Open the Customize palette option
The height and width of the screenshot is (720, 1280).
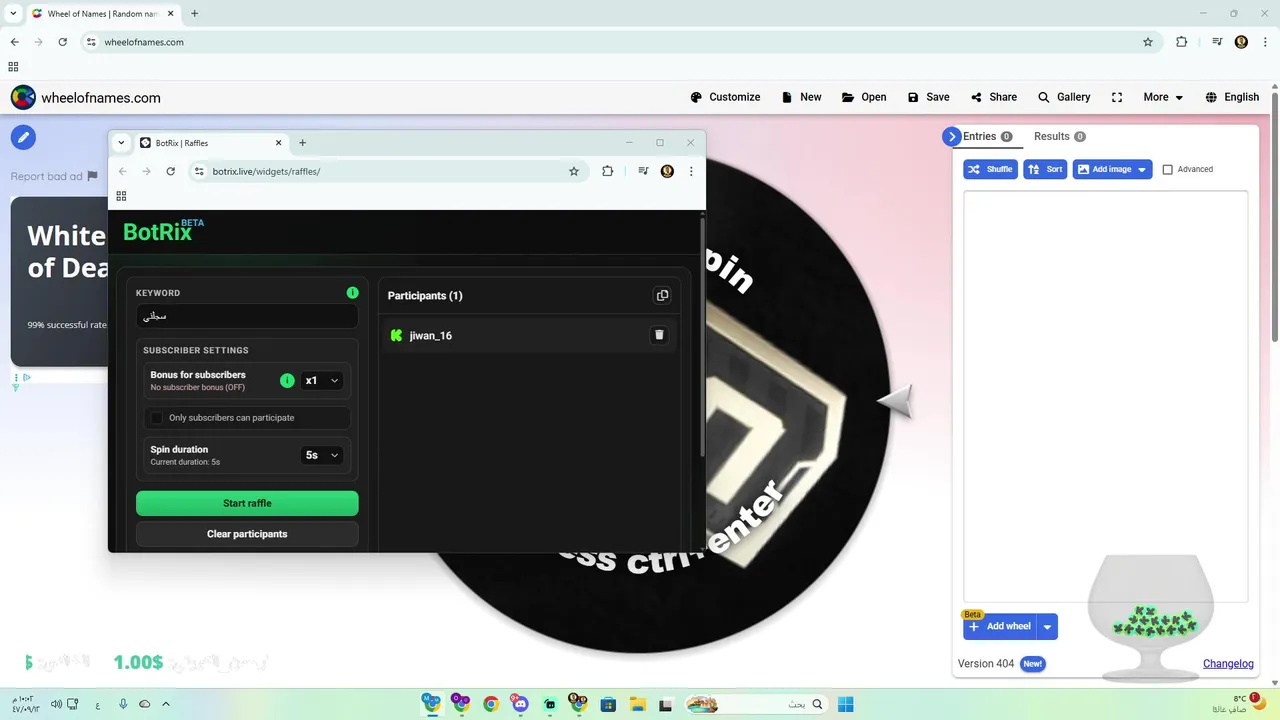725,97
